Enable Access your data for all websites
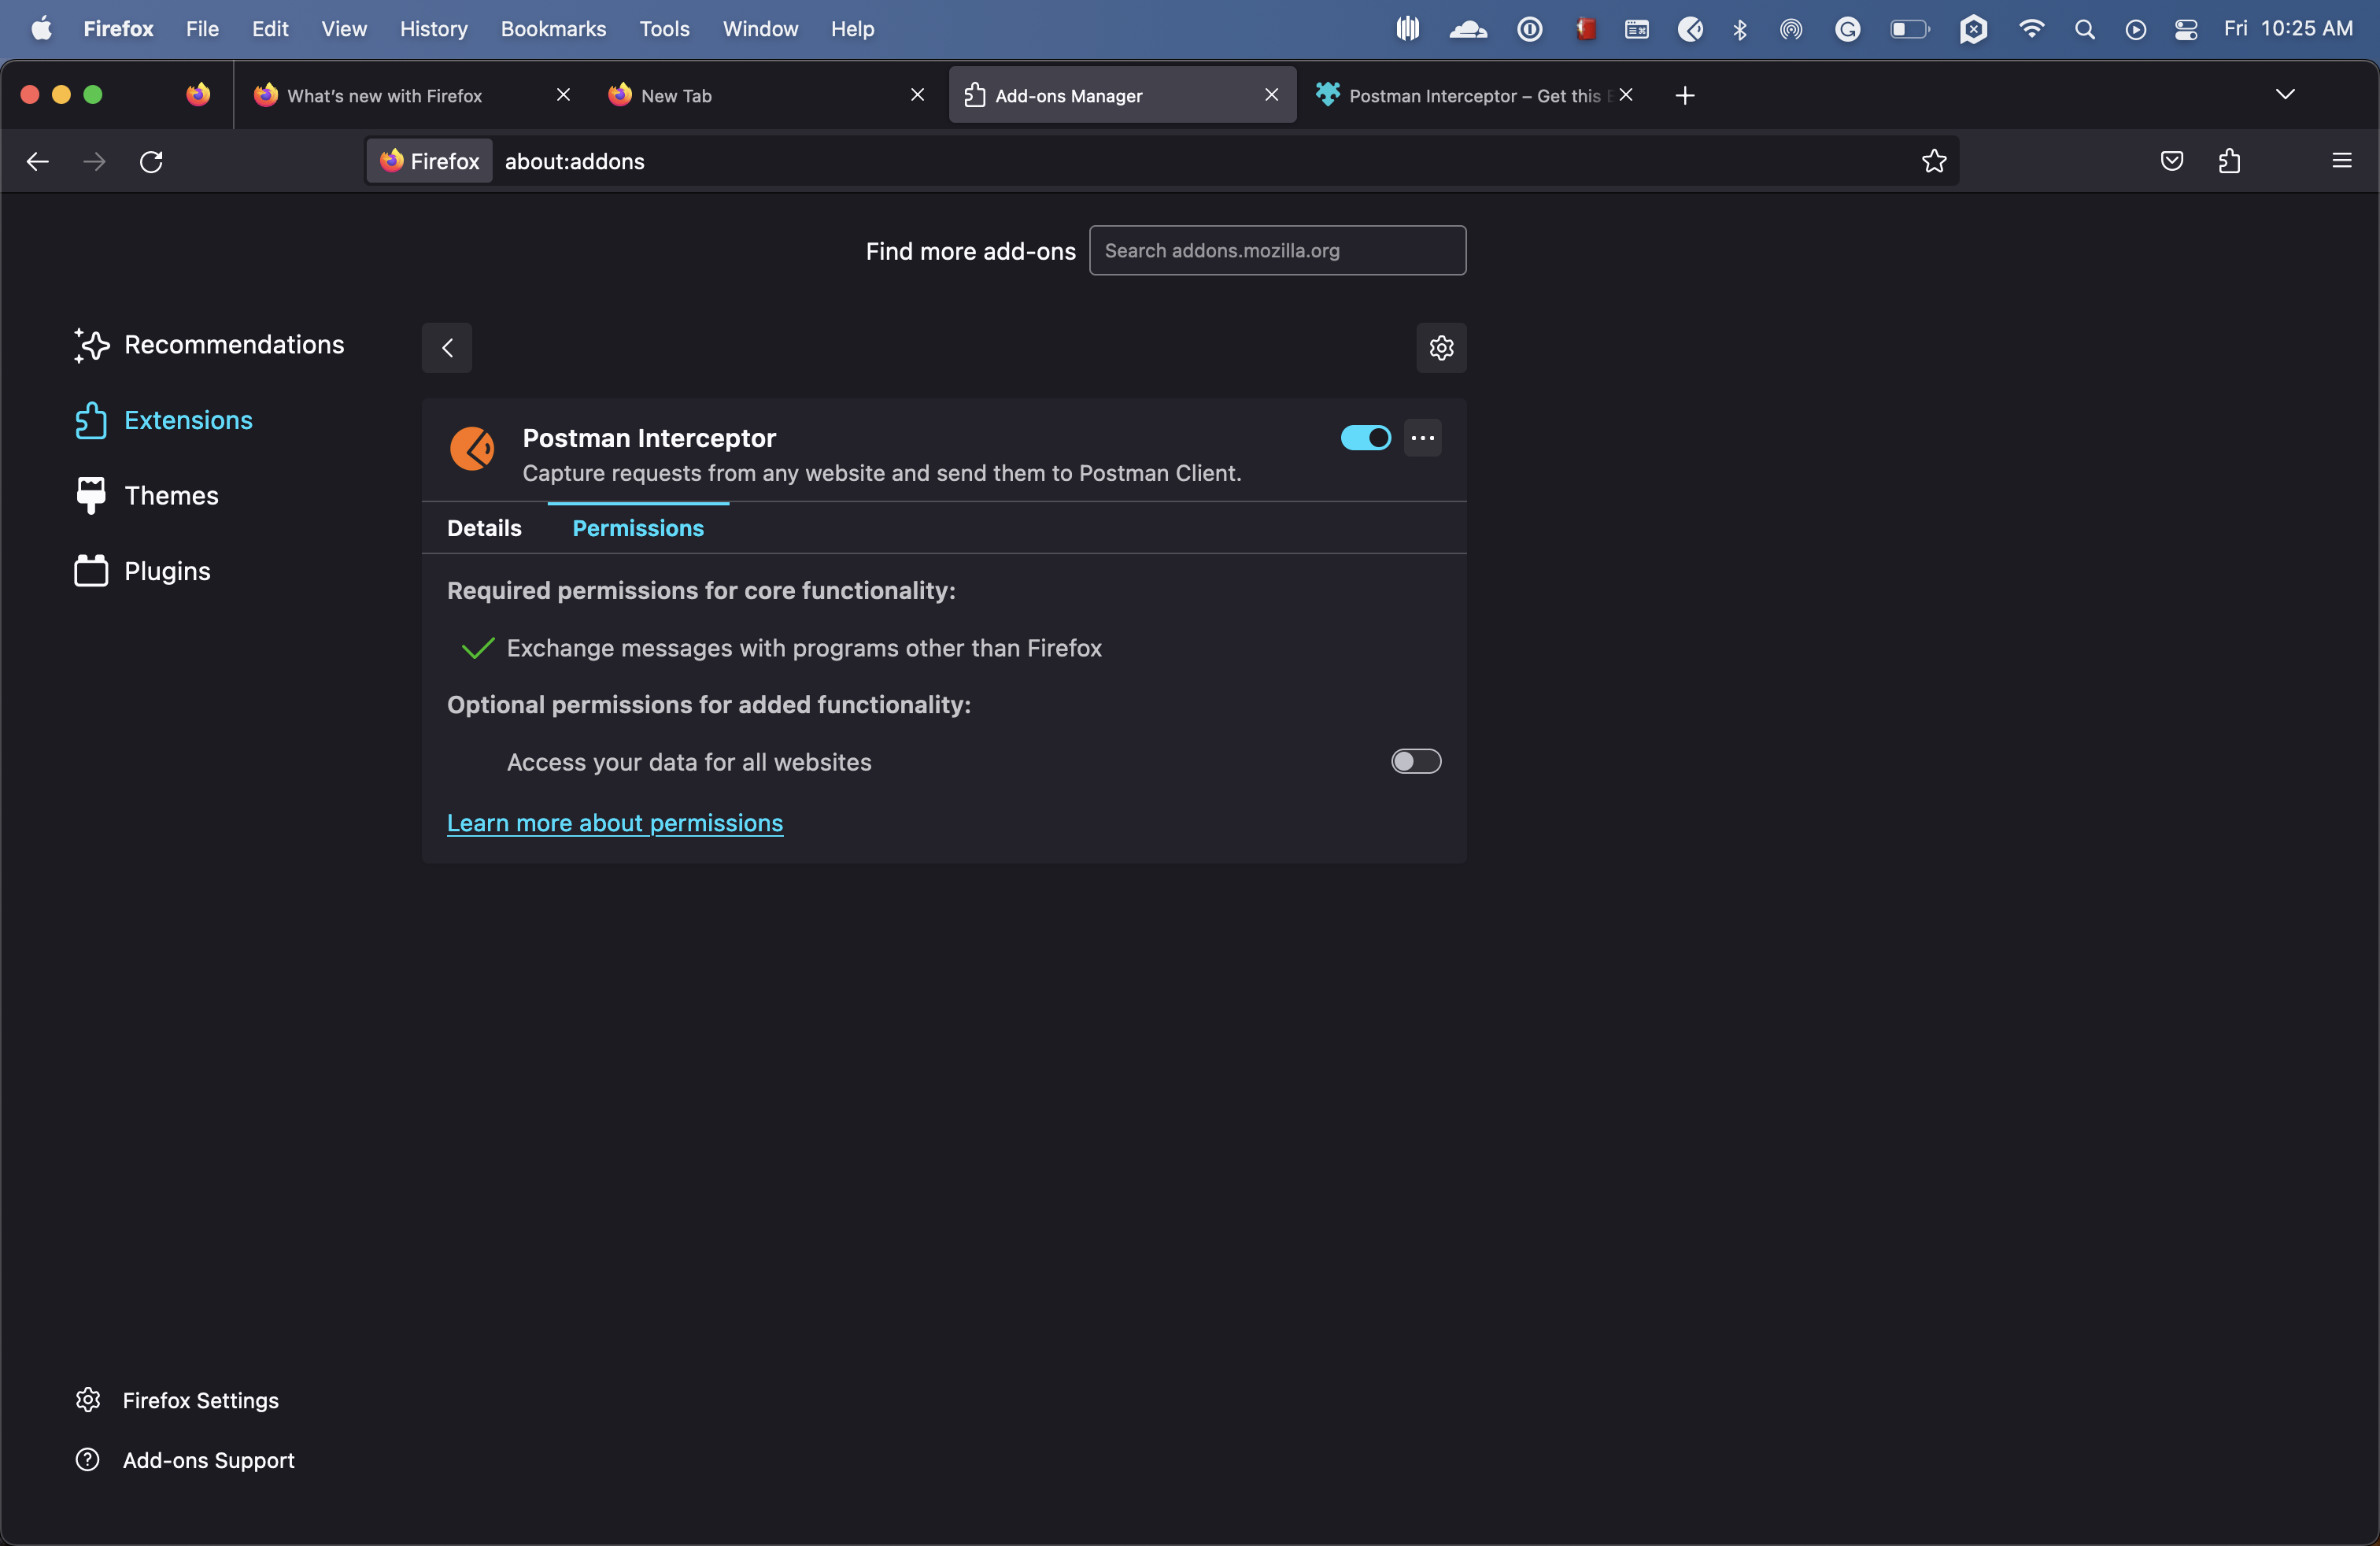 point(1414,761)
